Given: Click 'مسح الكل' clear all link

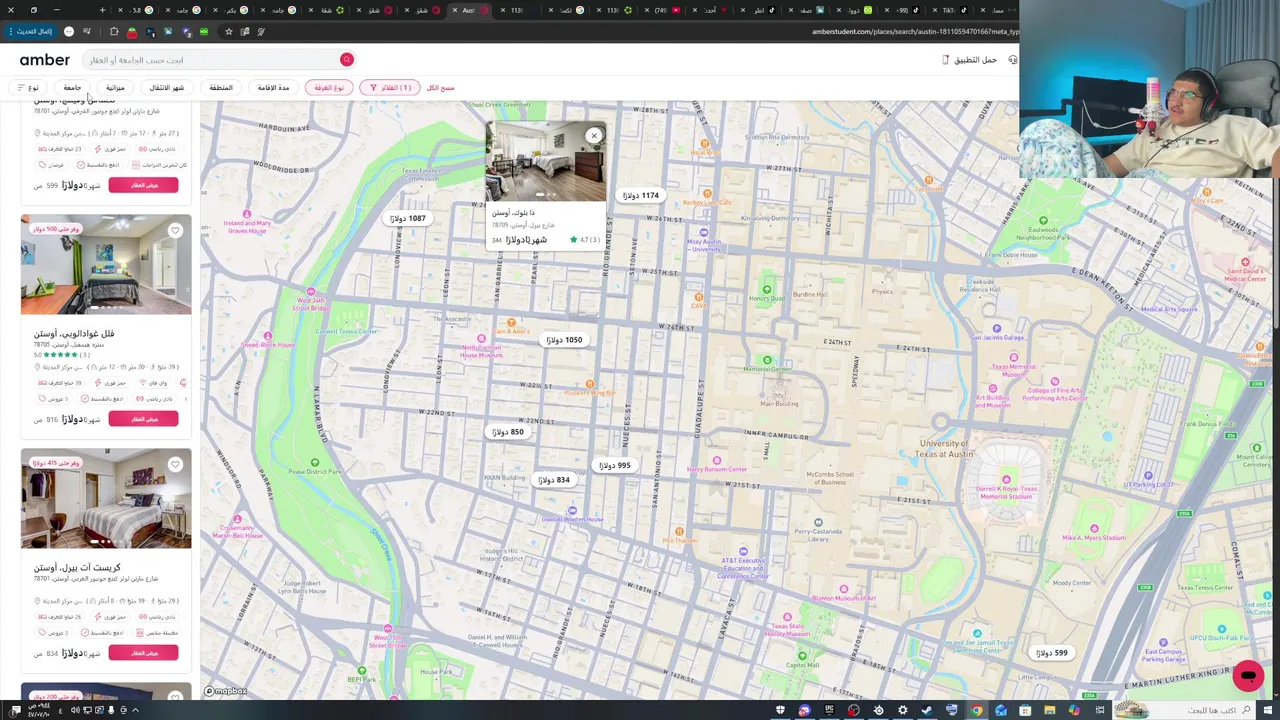Looking at the screenshot, I should coord(440,88).
